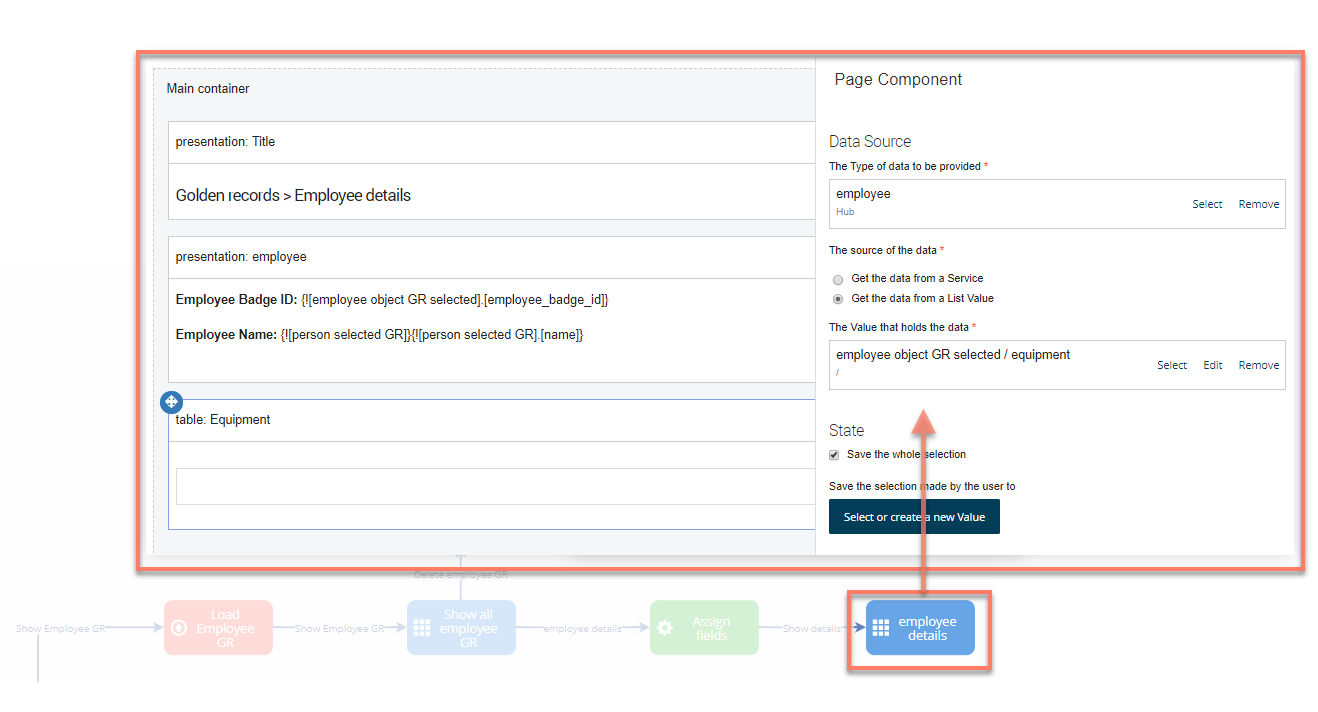Open the Show all employee GR node
The image size is (1318, 712).
coord(461,628)
